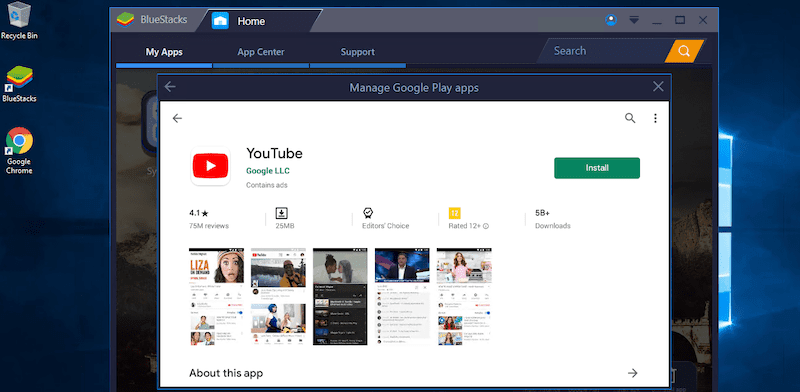Click the BlueStacks account profile icon
Viewport: 800px width, 392px height.
click(611, 20)
